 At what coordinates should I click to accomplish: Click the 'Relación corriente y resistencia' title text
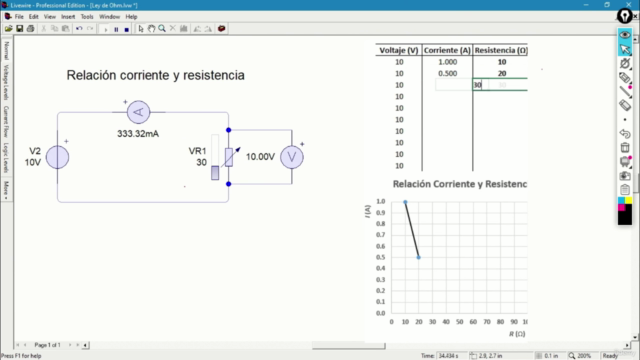pos(156,75)
